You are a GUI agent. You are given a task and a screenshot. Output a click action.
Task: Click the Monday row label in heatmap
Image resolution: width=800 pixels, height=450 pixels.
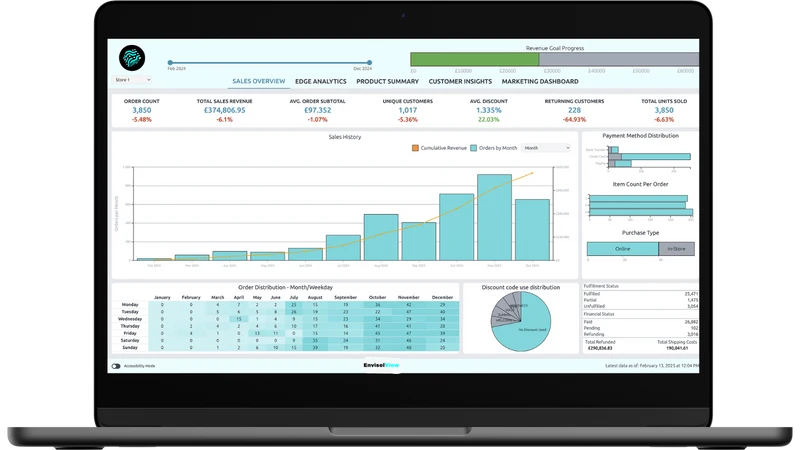[x=130, y=305]
